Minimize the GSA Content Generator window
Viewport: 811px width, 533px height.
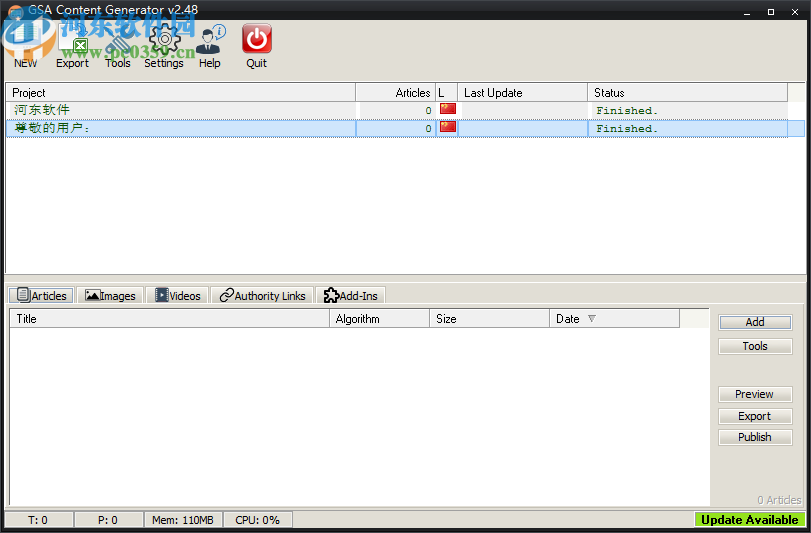(747, 12)
